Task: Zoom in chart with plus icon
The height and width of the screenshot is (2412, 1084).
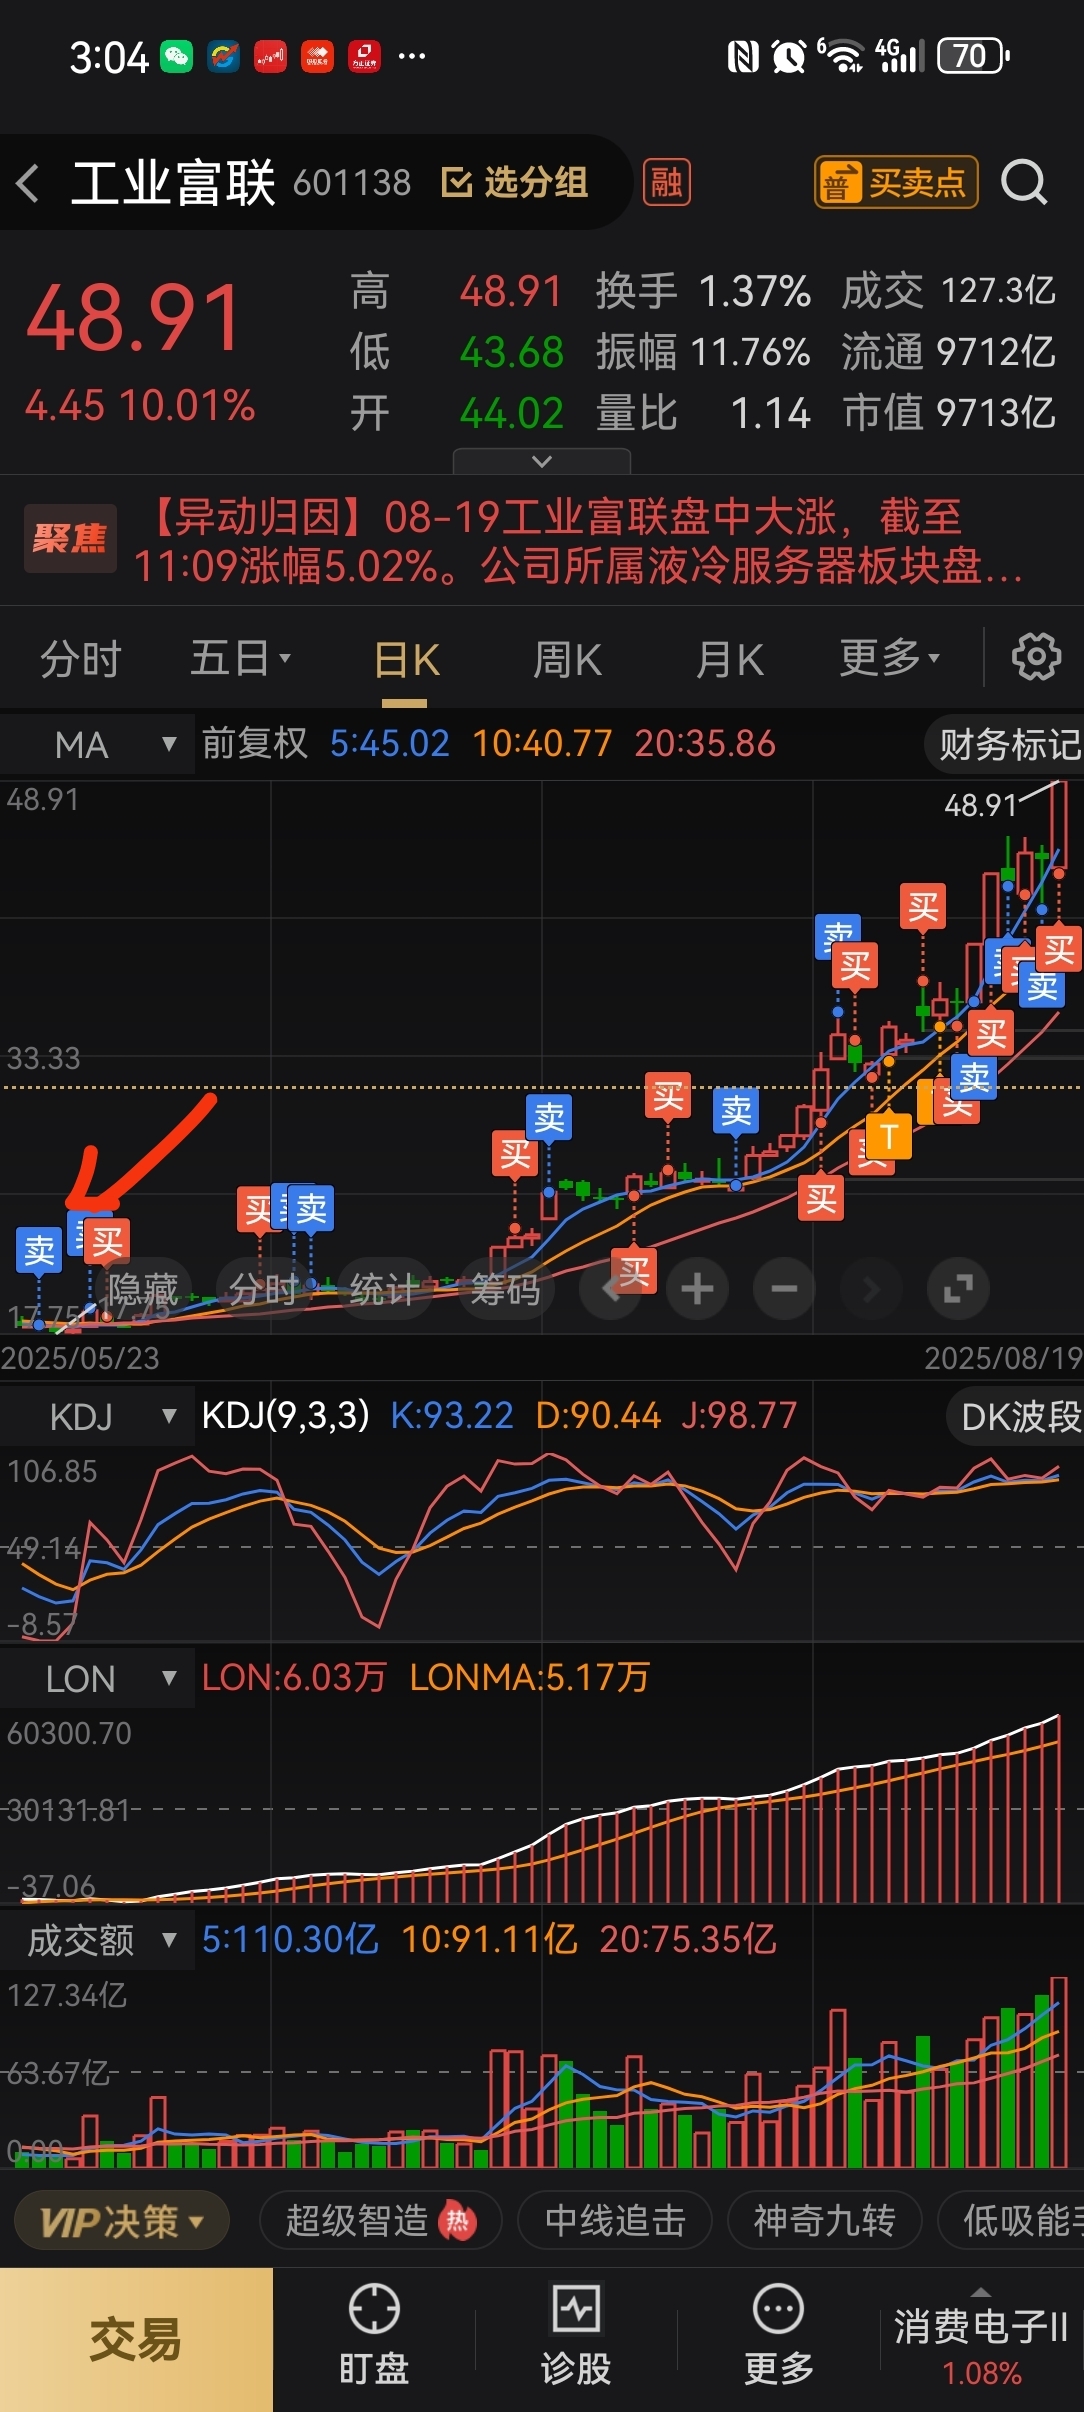Action: [697, 1289]
